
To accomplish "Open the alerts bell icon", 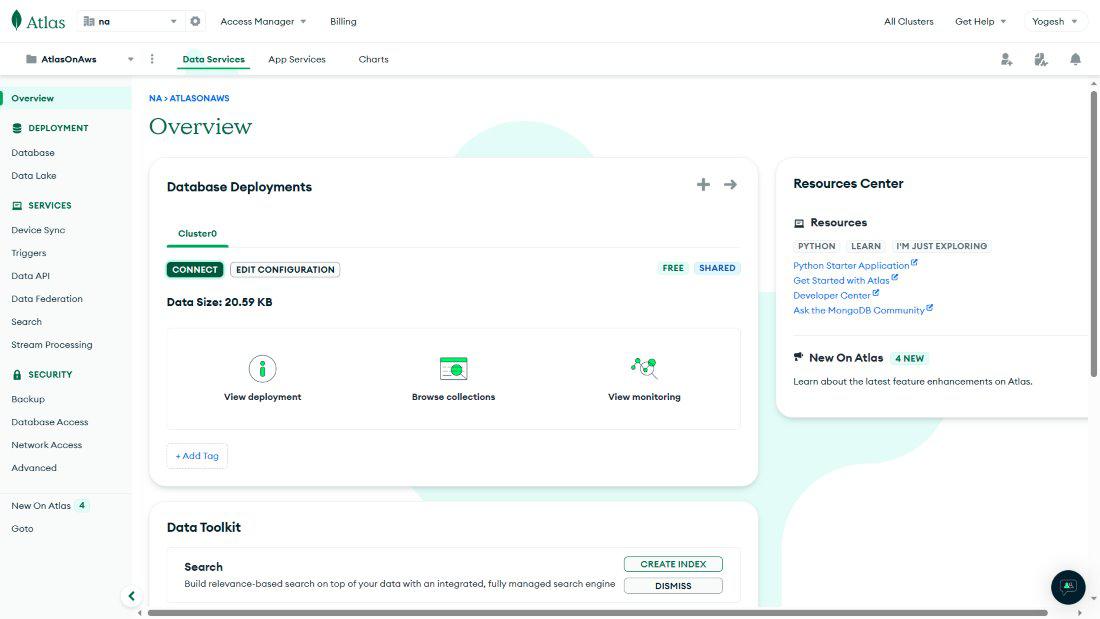I will [1075, 60].
